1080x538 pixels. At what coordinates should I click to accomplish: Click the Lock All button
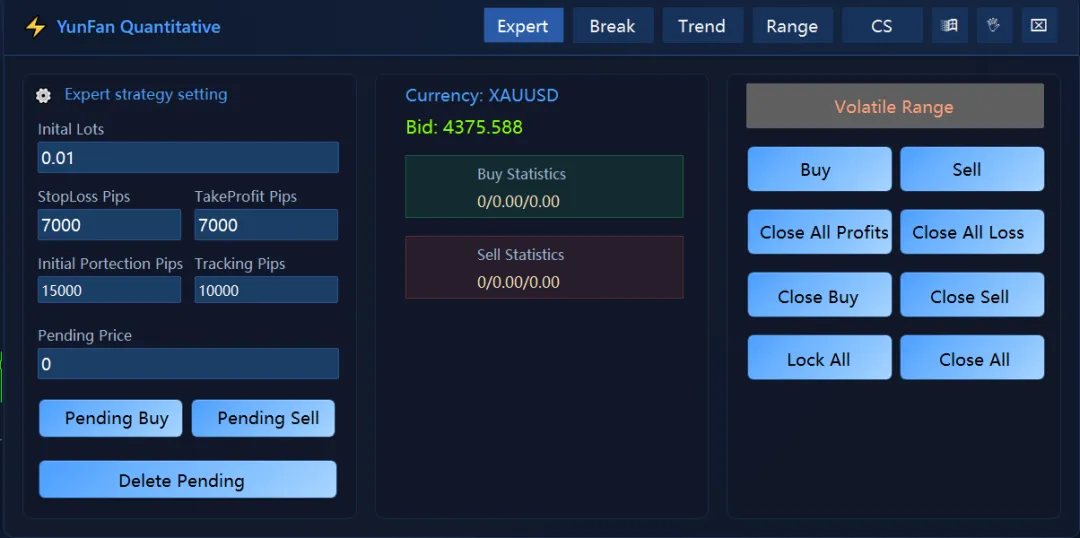pyautogui.click(x=820, y=358)
